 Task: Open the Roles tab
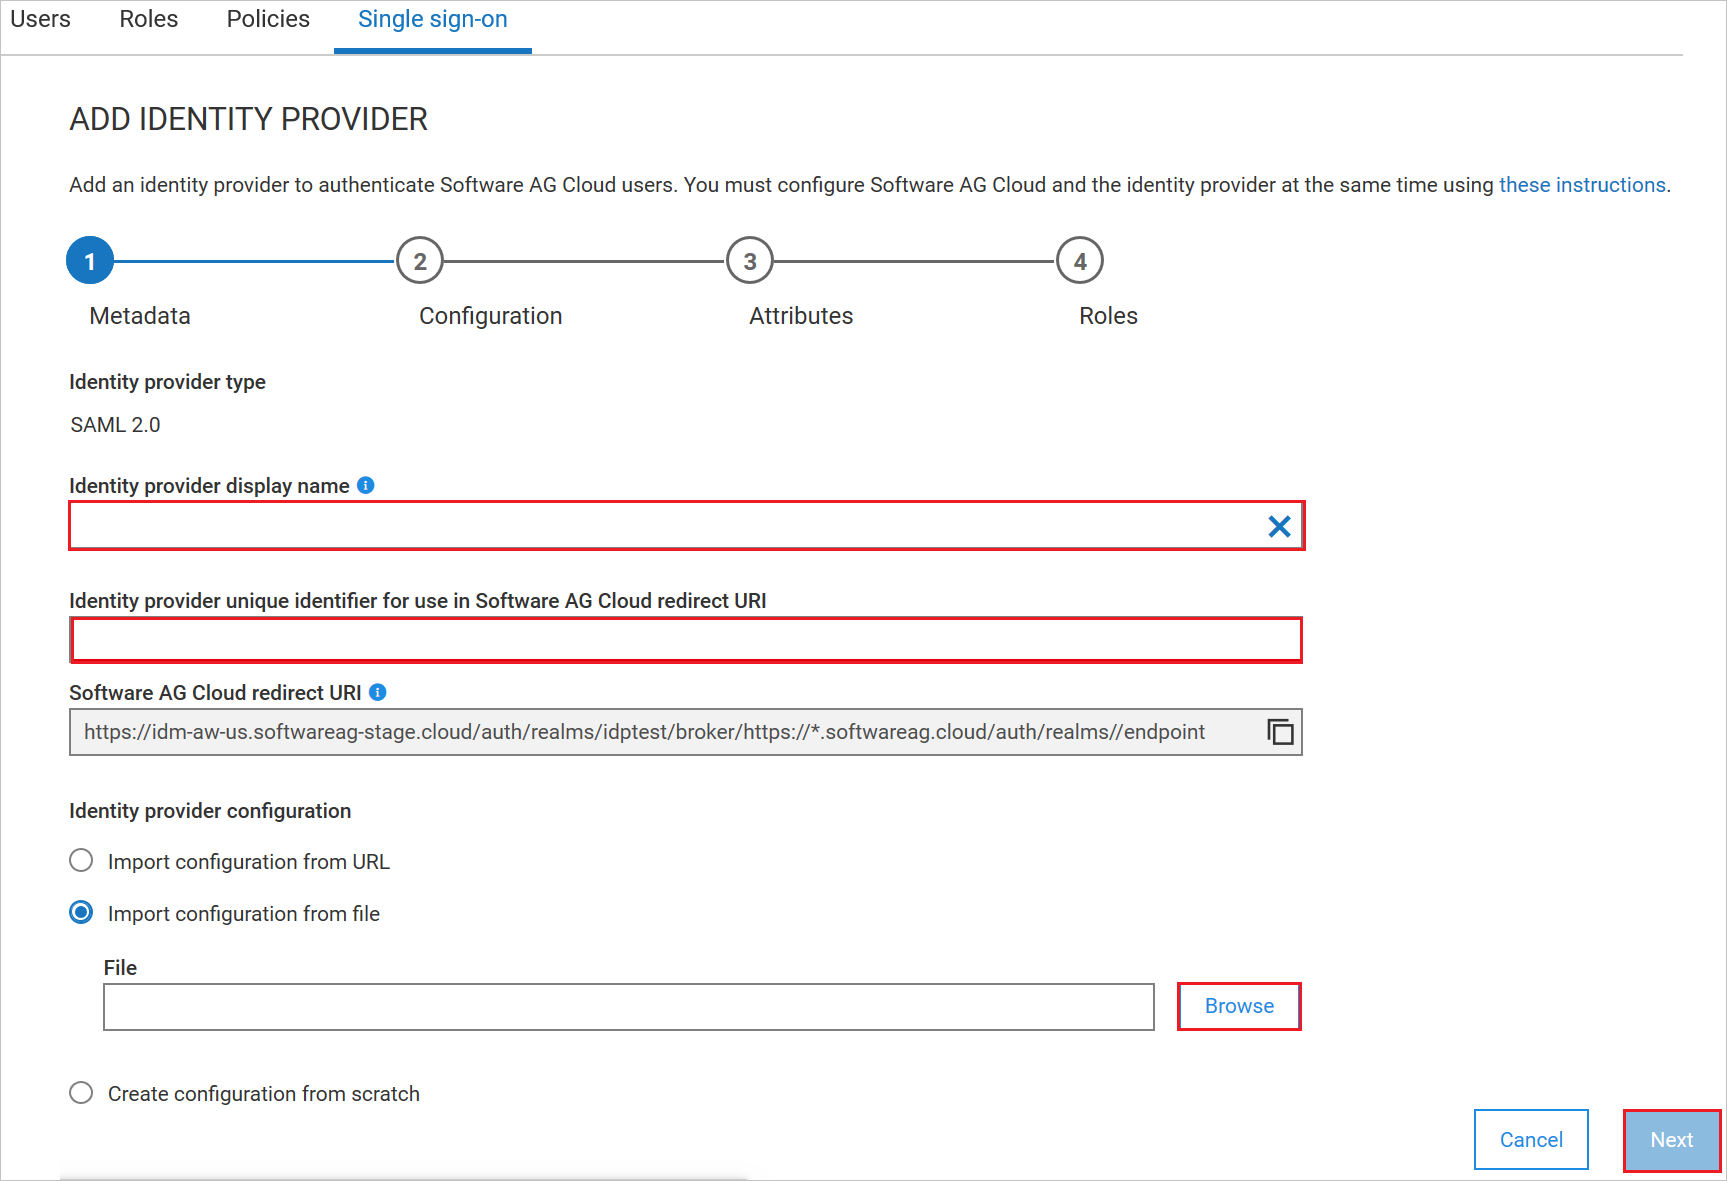coord(148,19)
